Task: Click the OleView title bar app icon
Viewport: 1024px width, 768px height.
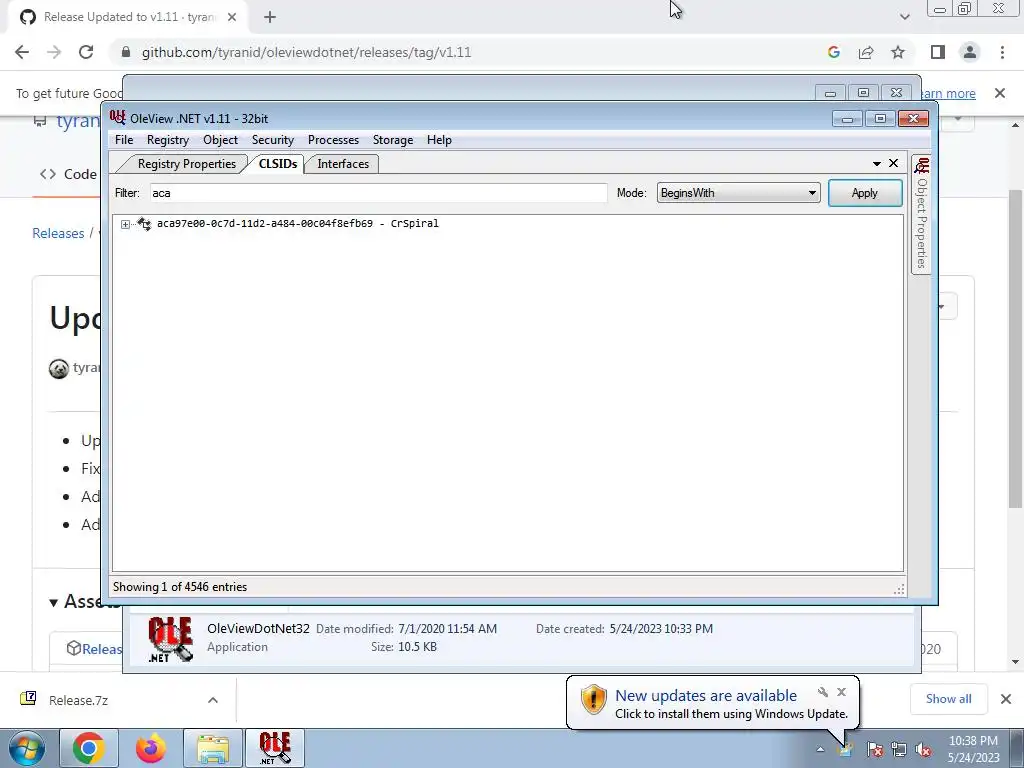Action: [118, 118]
